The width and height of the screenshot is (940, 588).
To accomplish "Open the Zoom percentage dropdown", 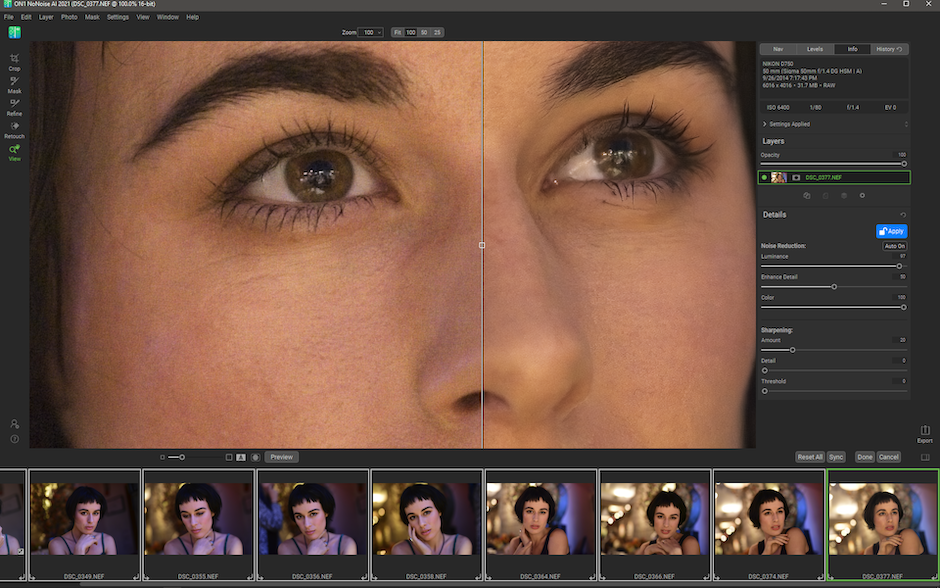I will tap(371, 32).
